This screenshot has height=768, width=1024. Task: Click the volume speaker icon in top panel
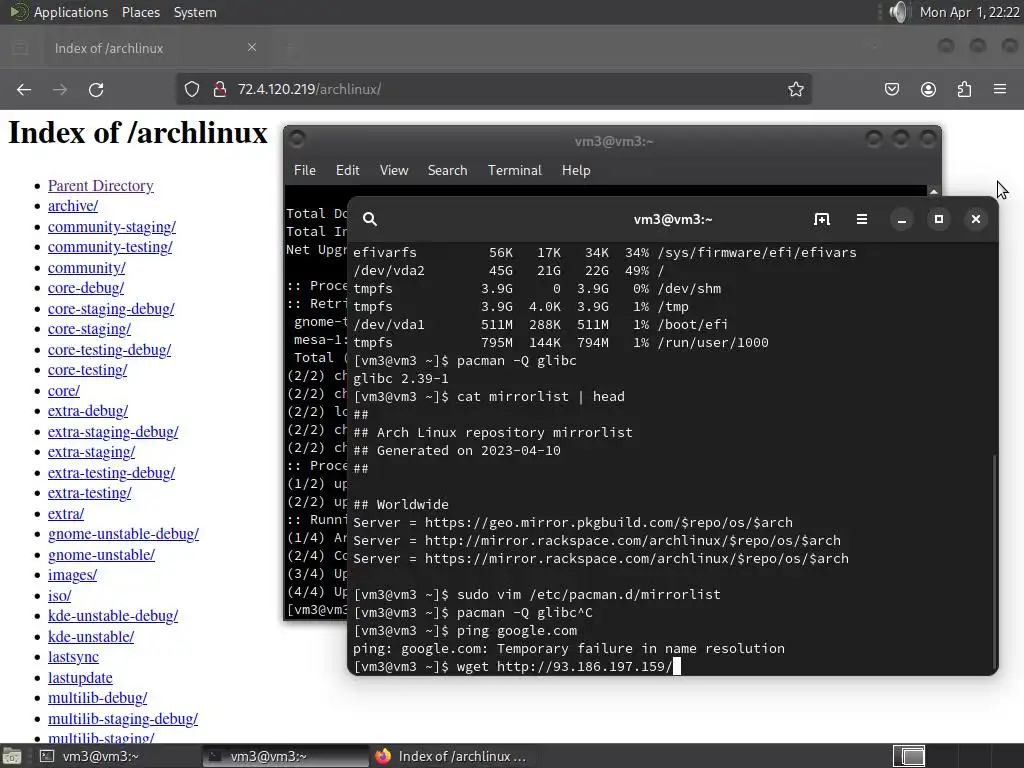pyautogui.click(x=899, y=12)
